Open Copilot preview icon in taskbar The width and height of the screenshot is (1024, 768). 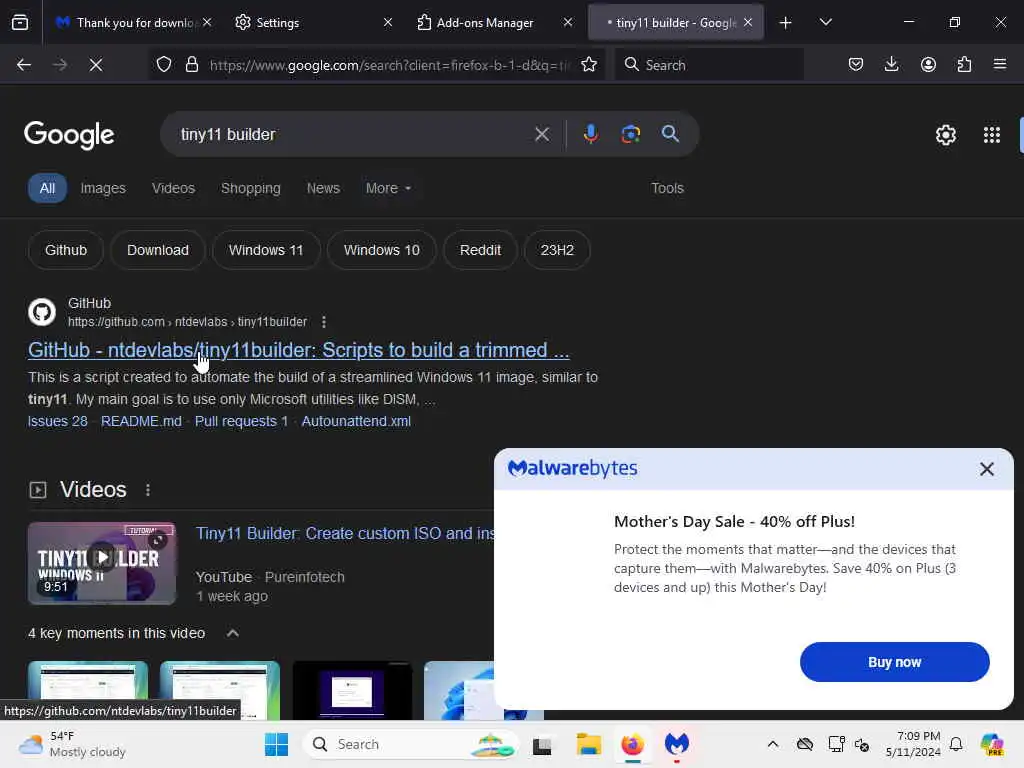[992, 744]
